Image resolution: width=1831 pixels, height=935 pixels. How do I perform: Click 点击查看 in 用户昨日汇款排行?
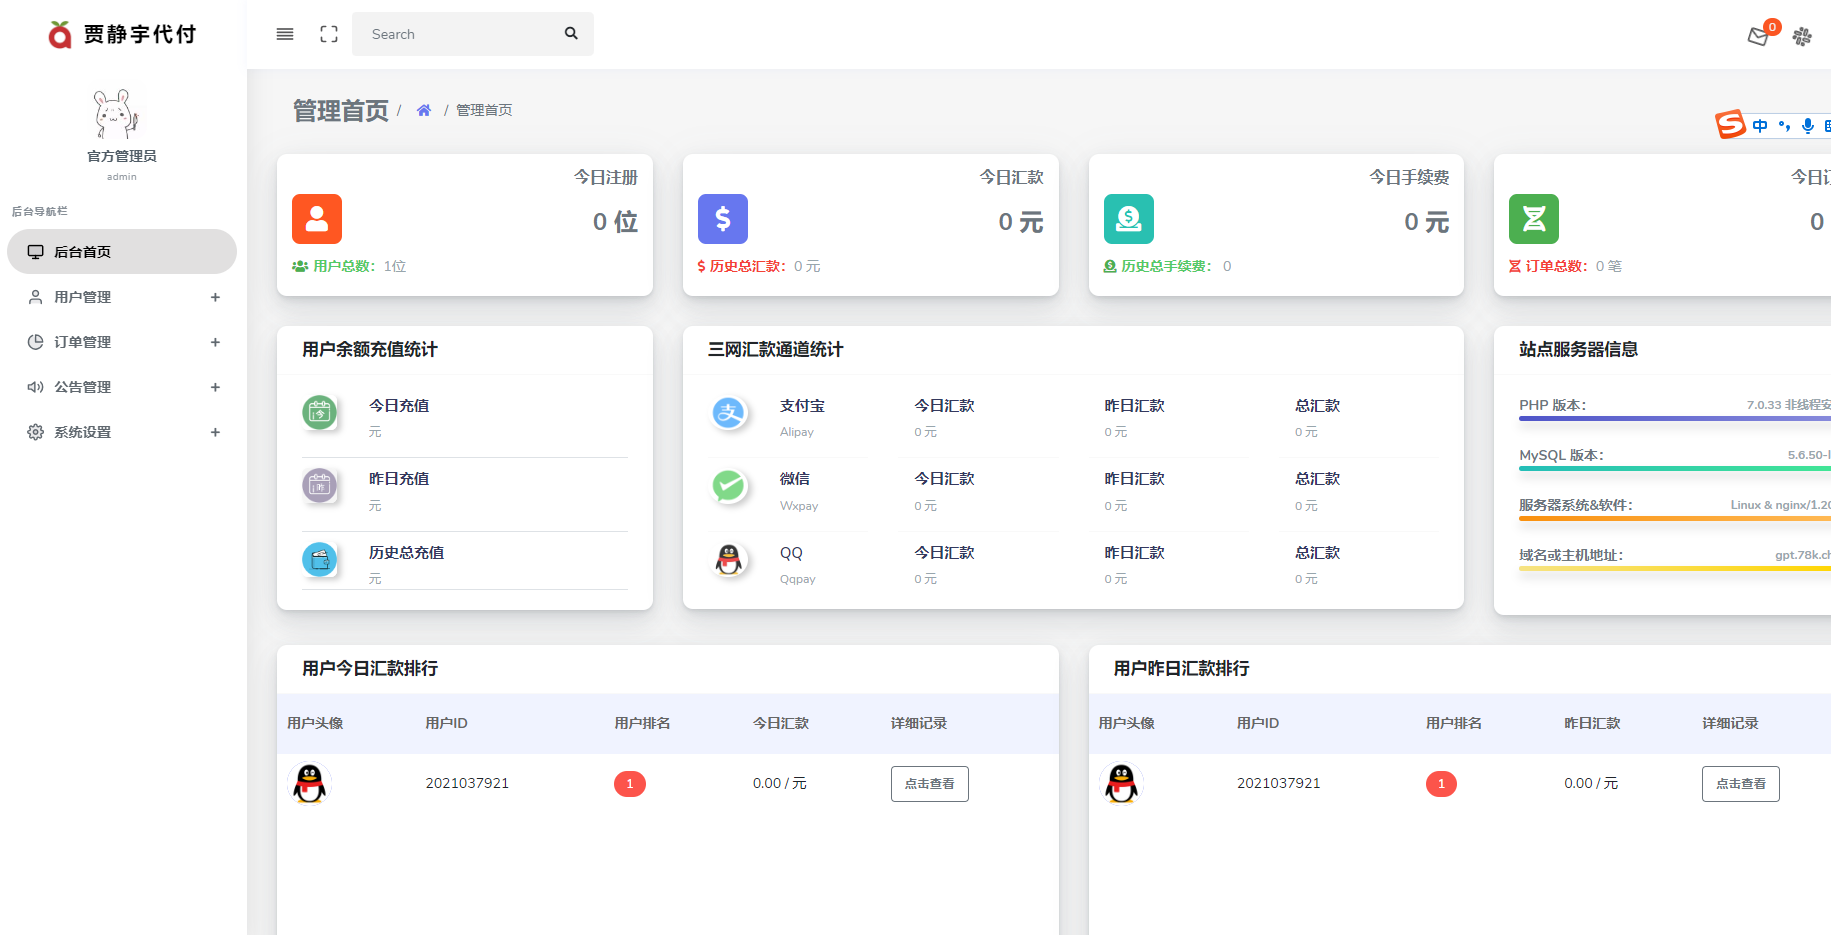pyautogui.click(x=1741, y=784)
